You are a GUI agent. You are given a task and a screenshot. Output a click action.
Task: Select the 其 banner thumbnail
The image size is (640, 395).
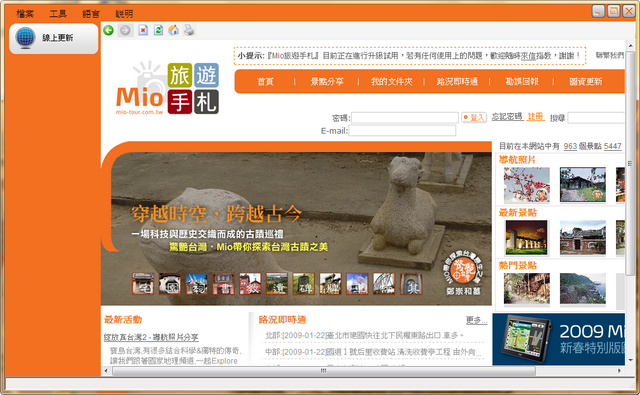[x=411, y=284]
